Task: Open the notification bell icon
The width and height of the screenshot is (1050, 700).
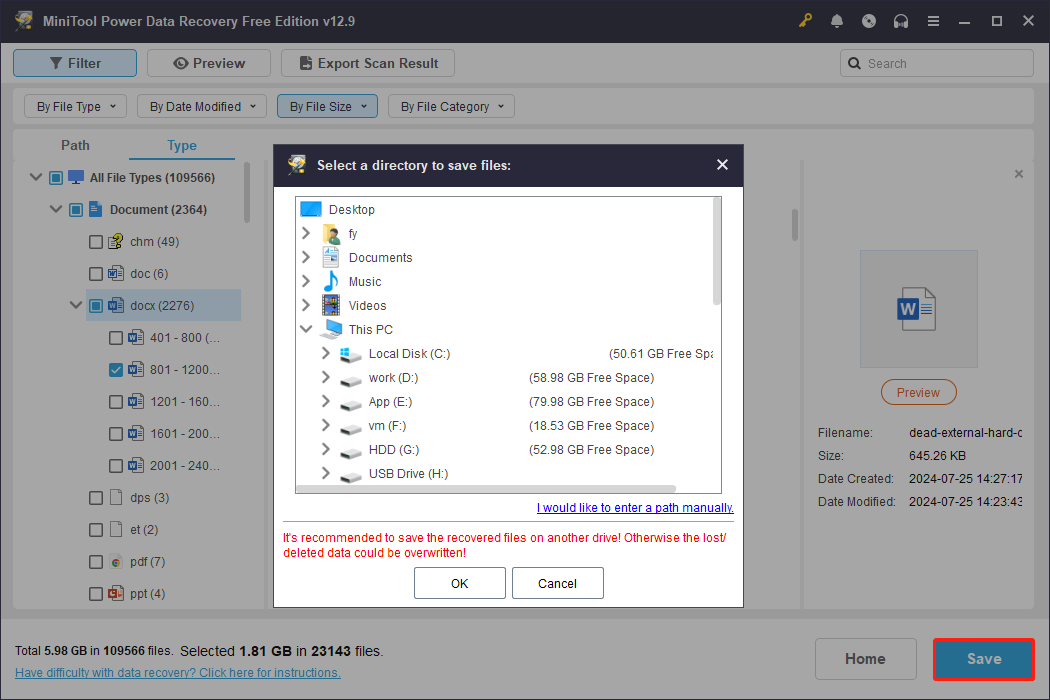Action: [x=837, y=21]
